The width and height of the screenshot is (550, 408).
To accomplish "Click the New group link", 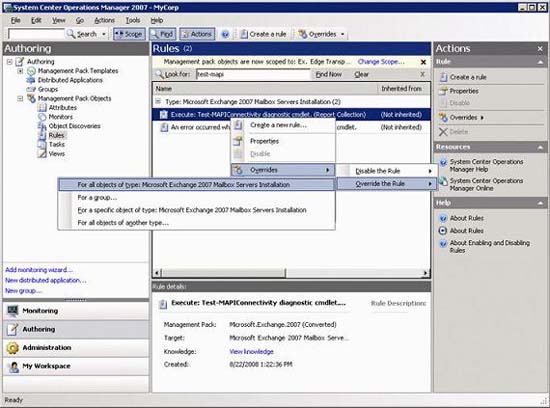I will tap(24, 291).
